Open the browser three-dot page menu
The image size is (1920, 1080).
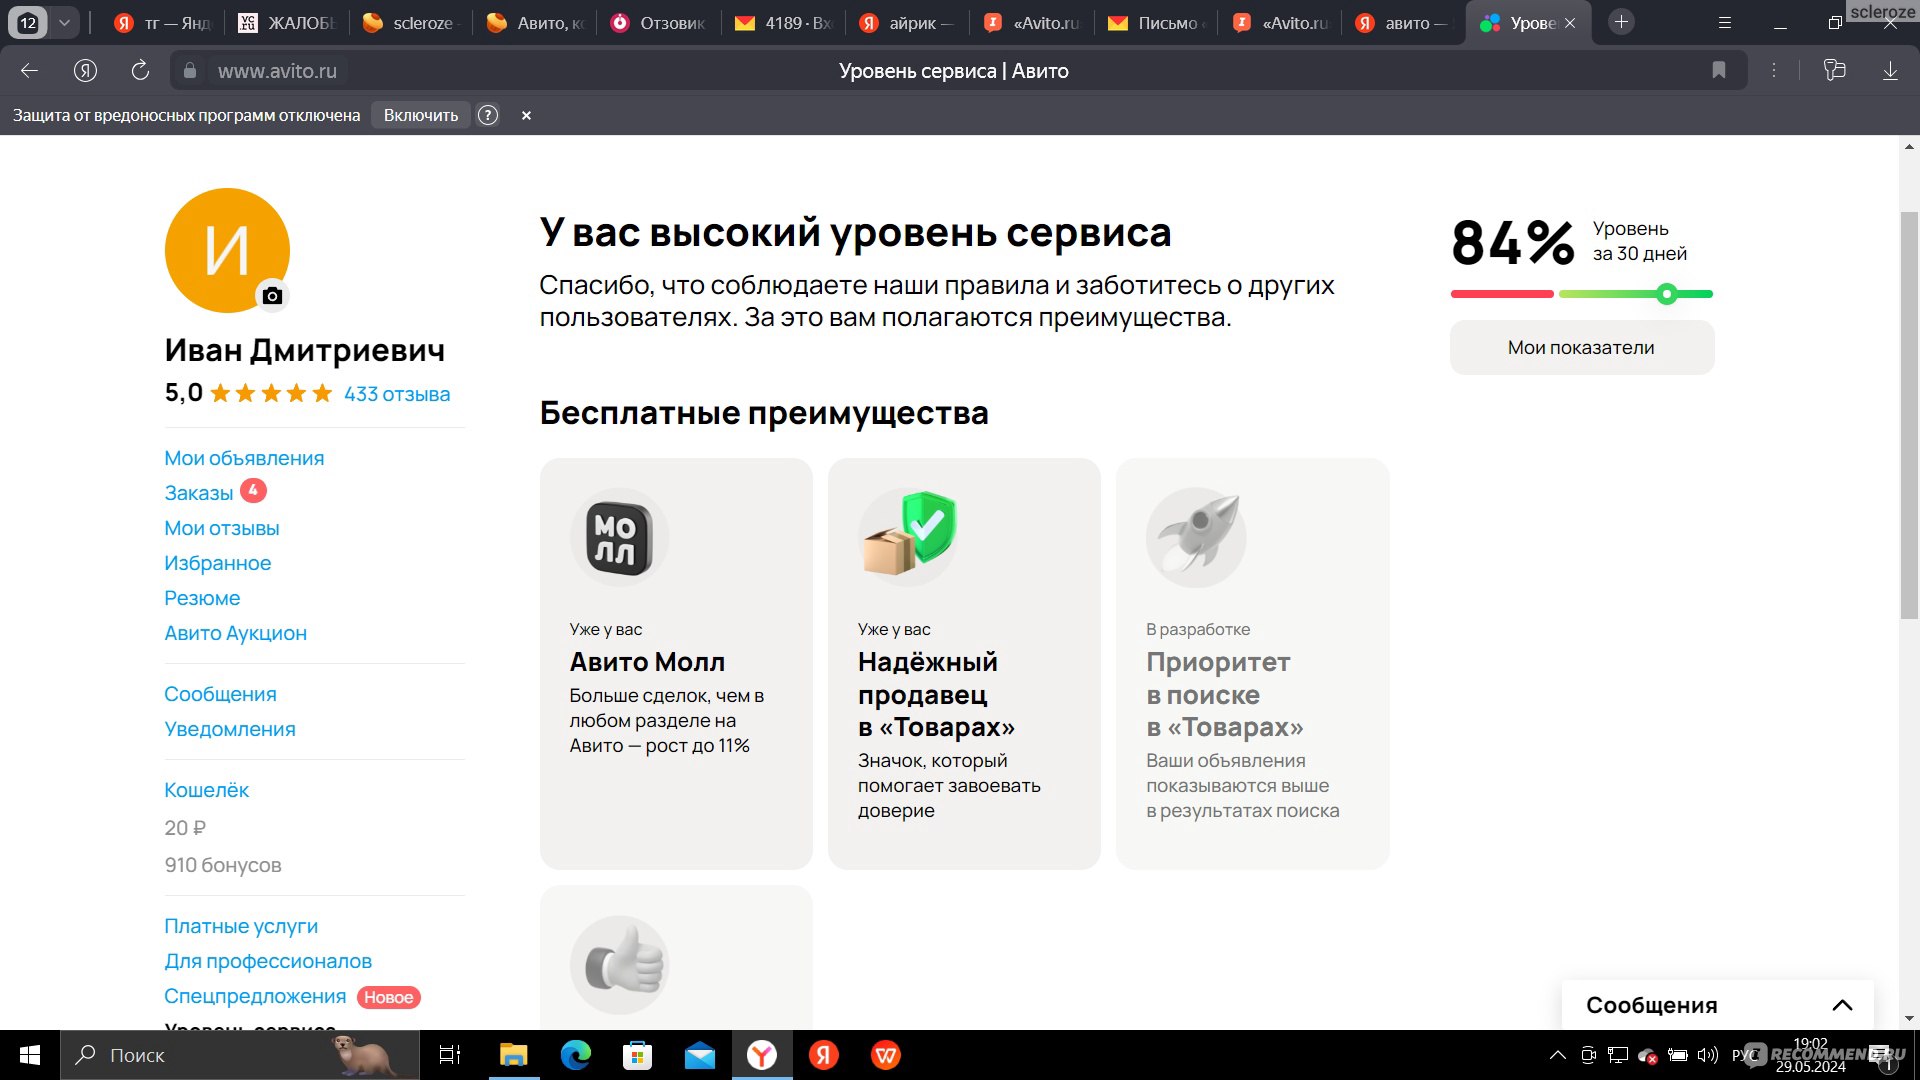(1774, 70)
